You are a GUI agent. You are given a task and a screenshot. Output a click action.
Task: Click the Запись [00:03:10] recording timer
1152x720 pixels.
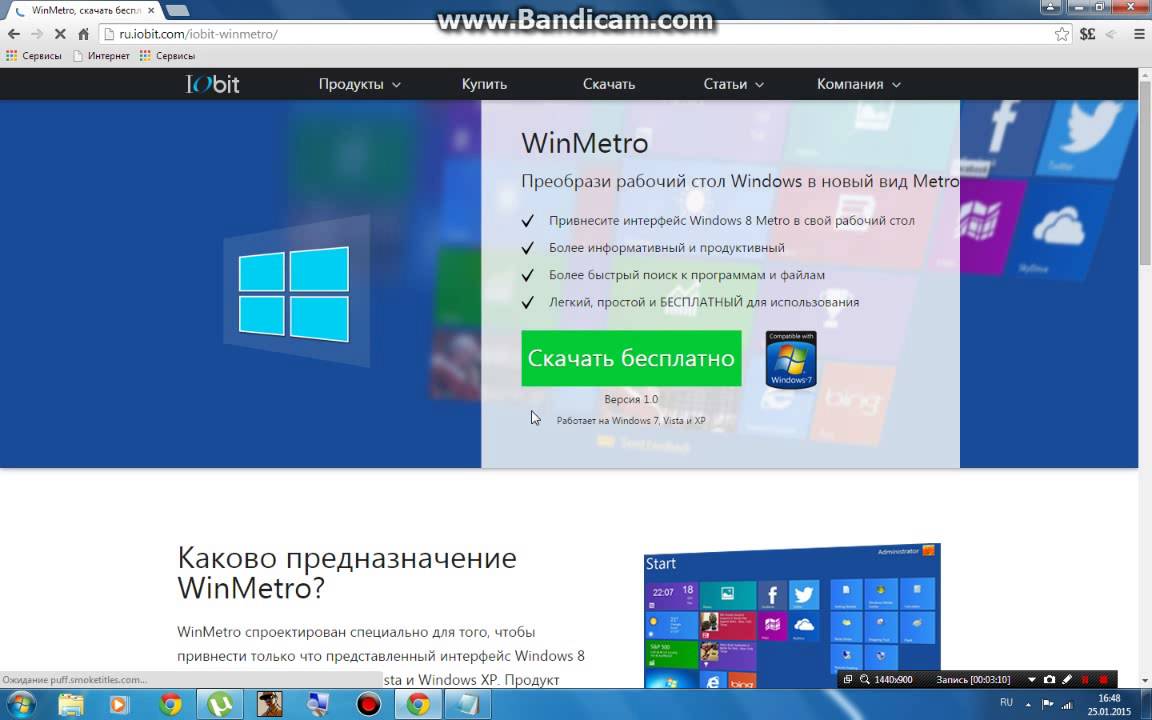coord(973,680)
